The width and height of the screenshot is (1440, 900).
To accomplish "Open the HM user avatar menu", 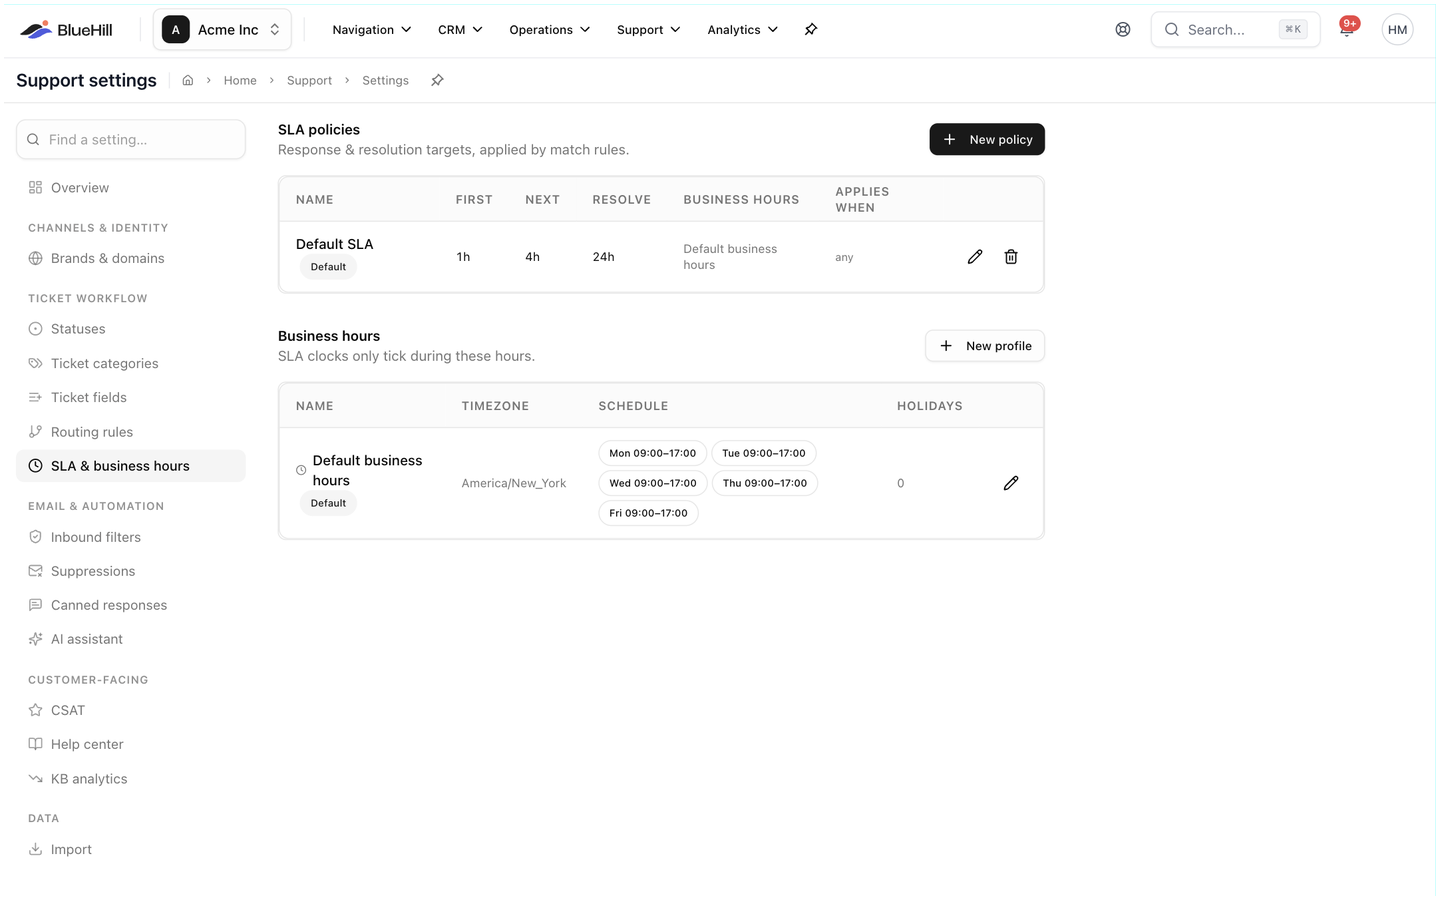I will [1397, 30].
